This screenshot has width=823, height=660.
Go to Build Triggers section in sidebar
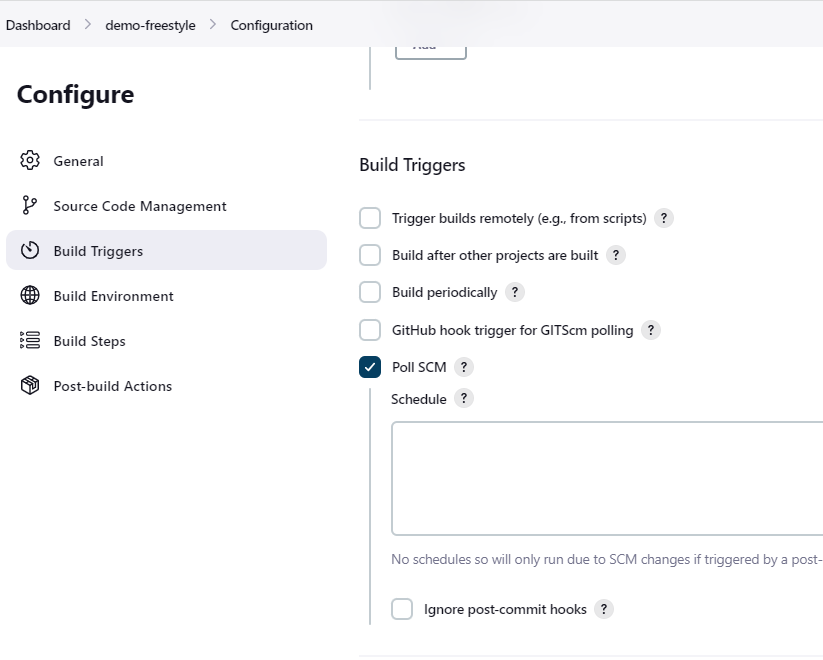(x=98, y=251)
